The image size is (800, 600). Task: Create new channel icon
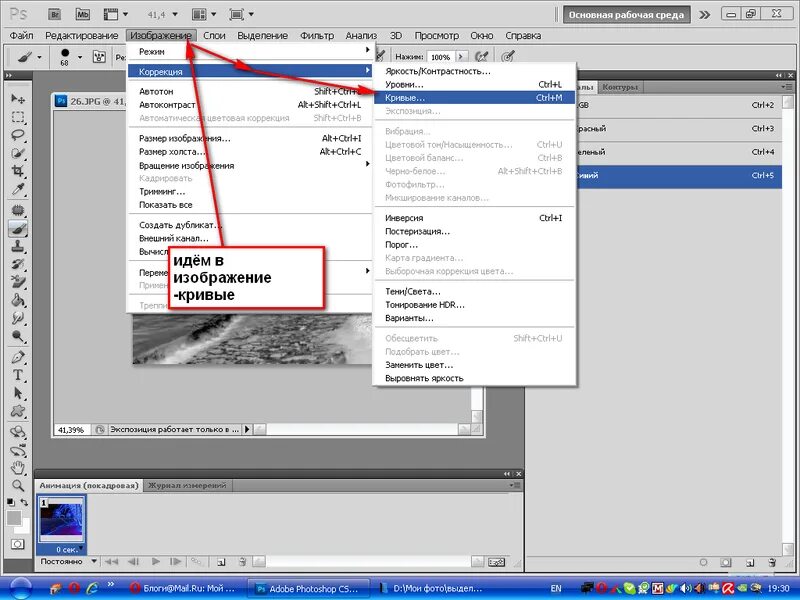tap(749, 563)
